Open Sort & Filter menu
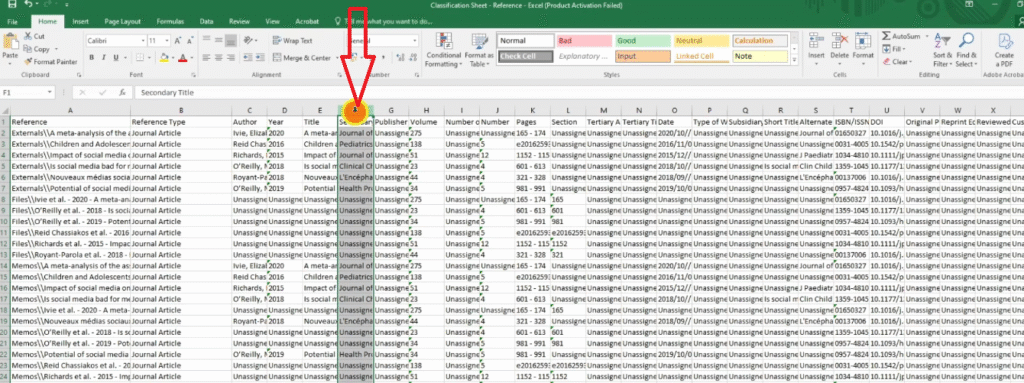The width and height of the screenshot is (1024, 383). tap(942, 50)
